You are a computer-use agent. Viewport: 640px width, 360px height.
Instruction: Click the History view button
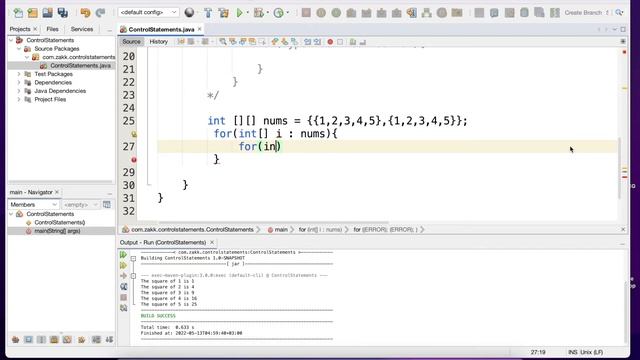click(x=158, y=42)
